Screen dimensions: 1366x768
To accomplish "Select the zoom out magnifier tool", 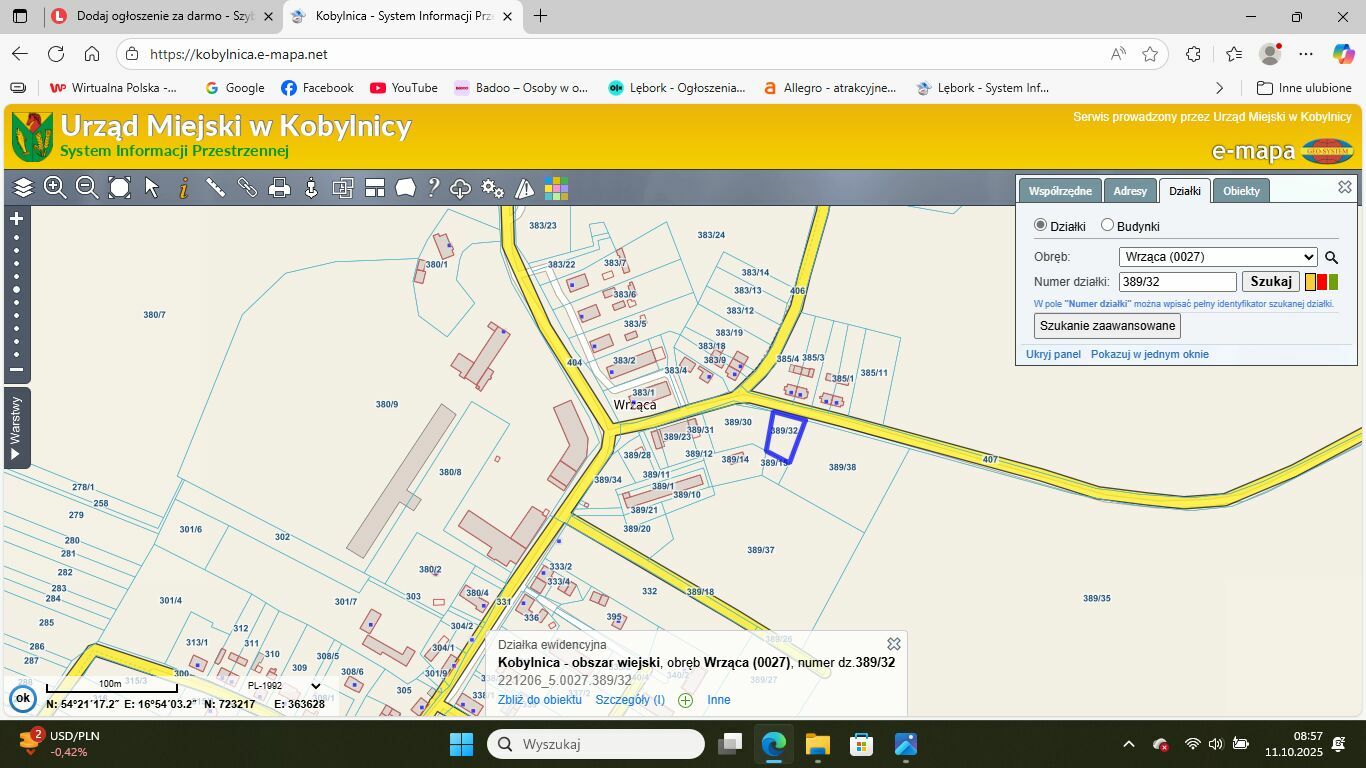I will [87, 188].
